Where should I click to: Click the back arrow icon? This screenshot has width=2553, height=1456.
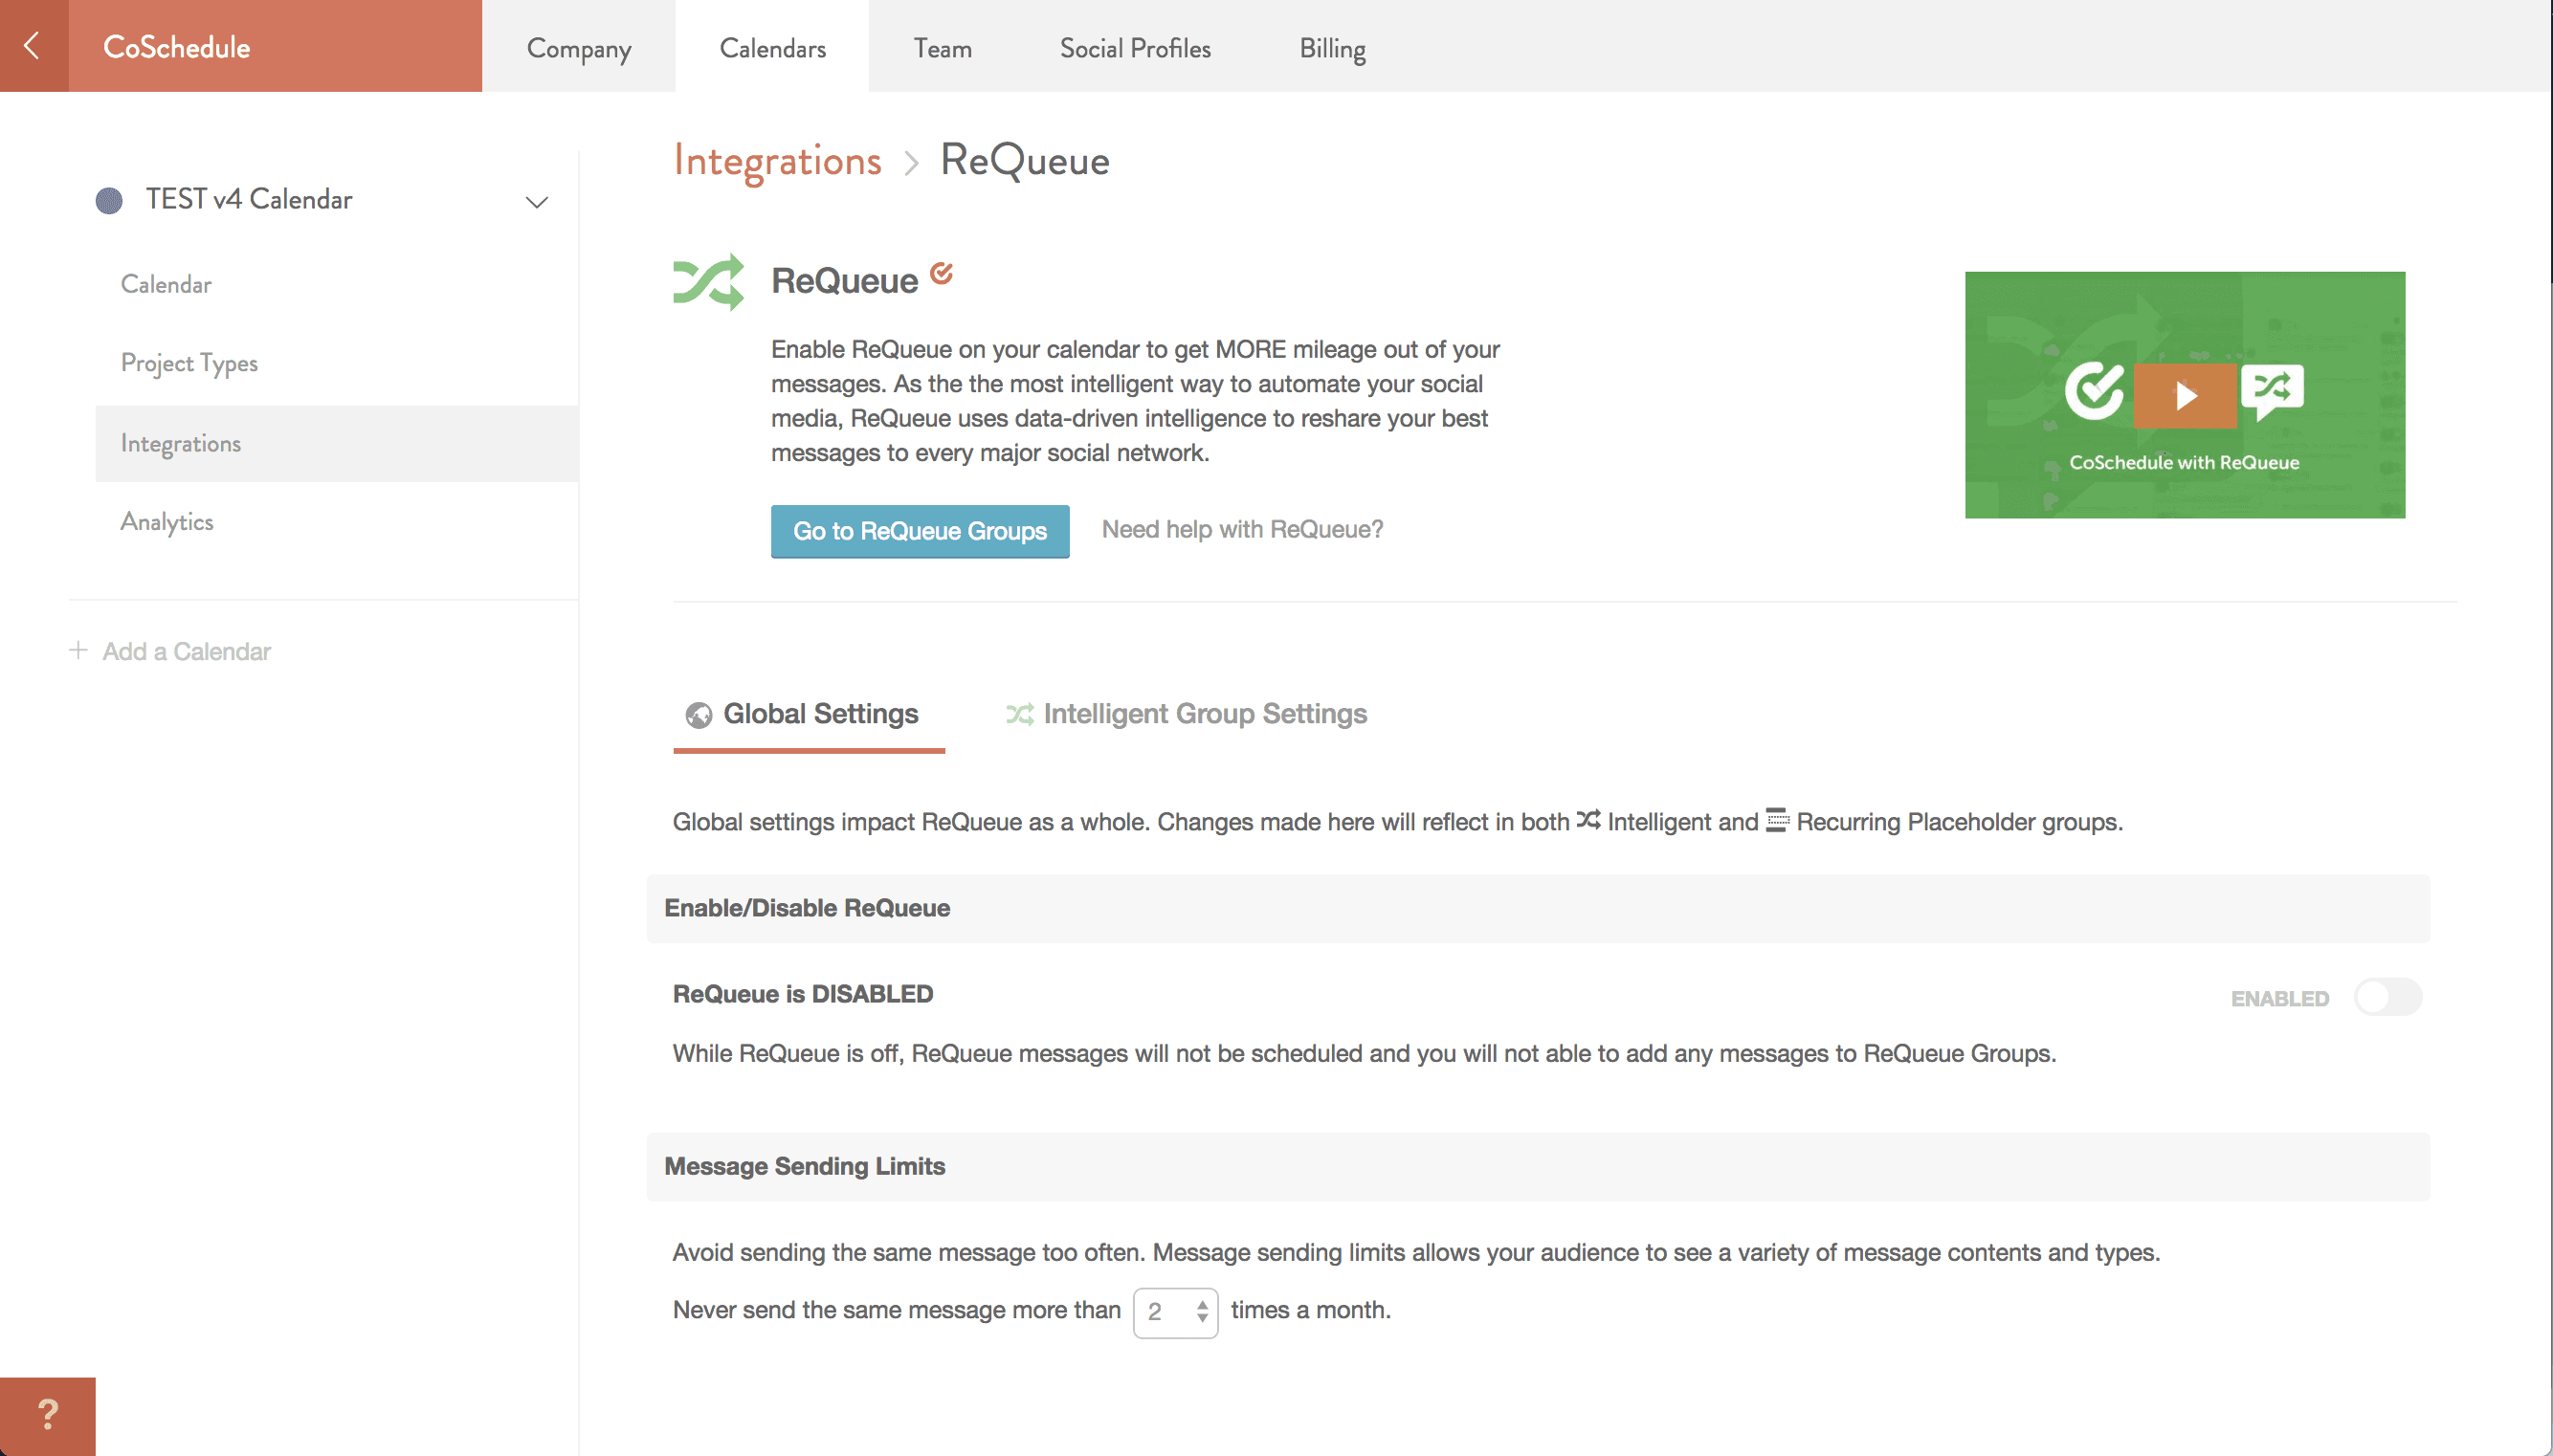click(32, 46)
